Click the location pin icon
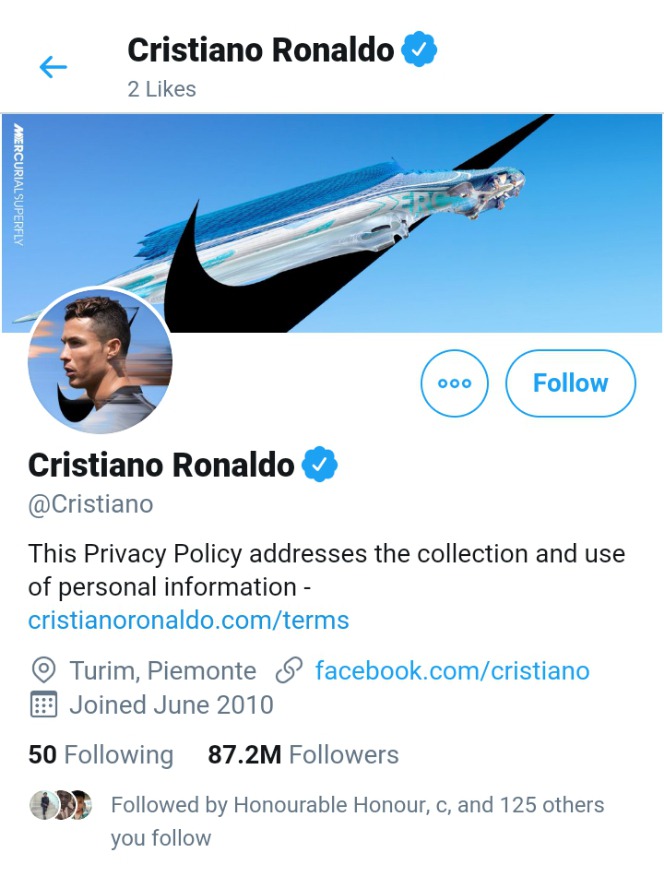Viewport: 664px width, 886px height. 43,670
